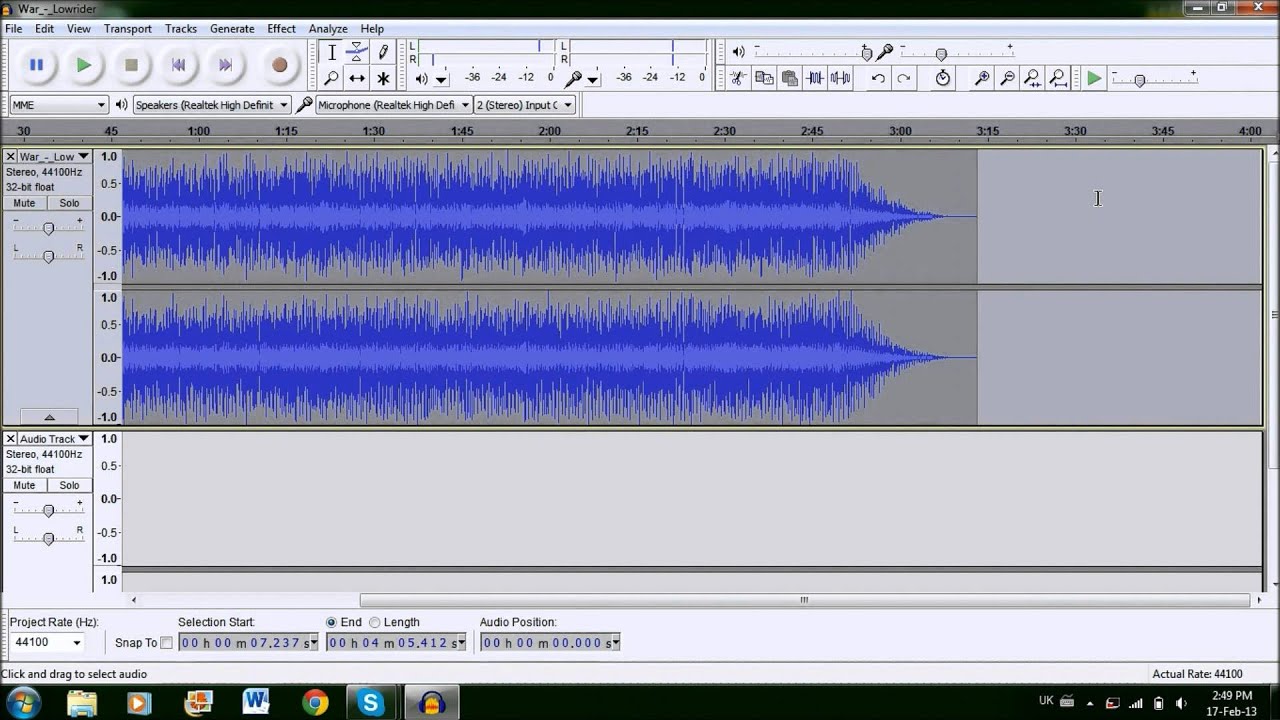1280x720 pixels.
Task: Open the Generate menu
Action: point(232,29)
